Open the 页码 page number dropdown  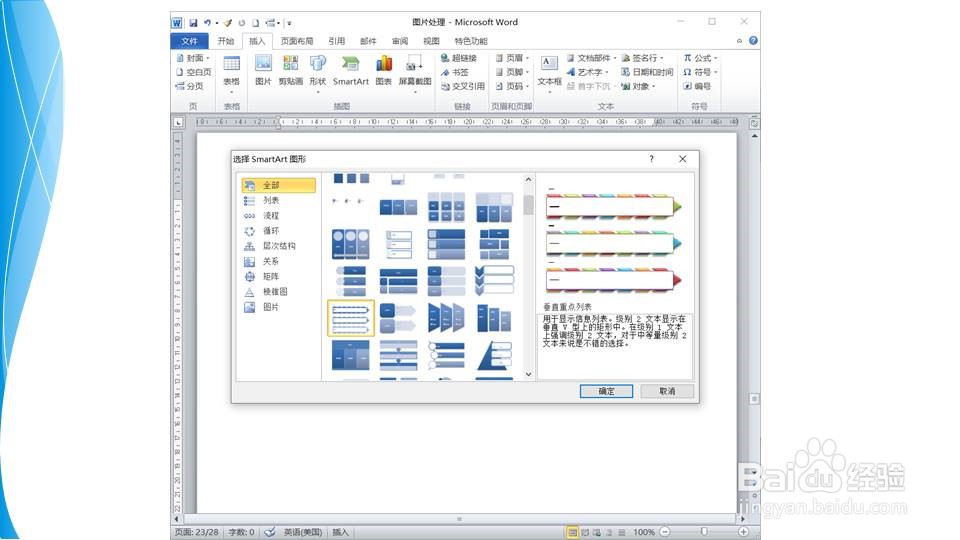pyautogui.click(x=512, y=86)
